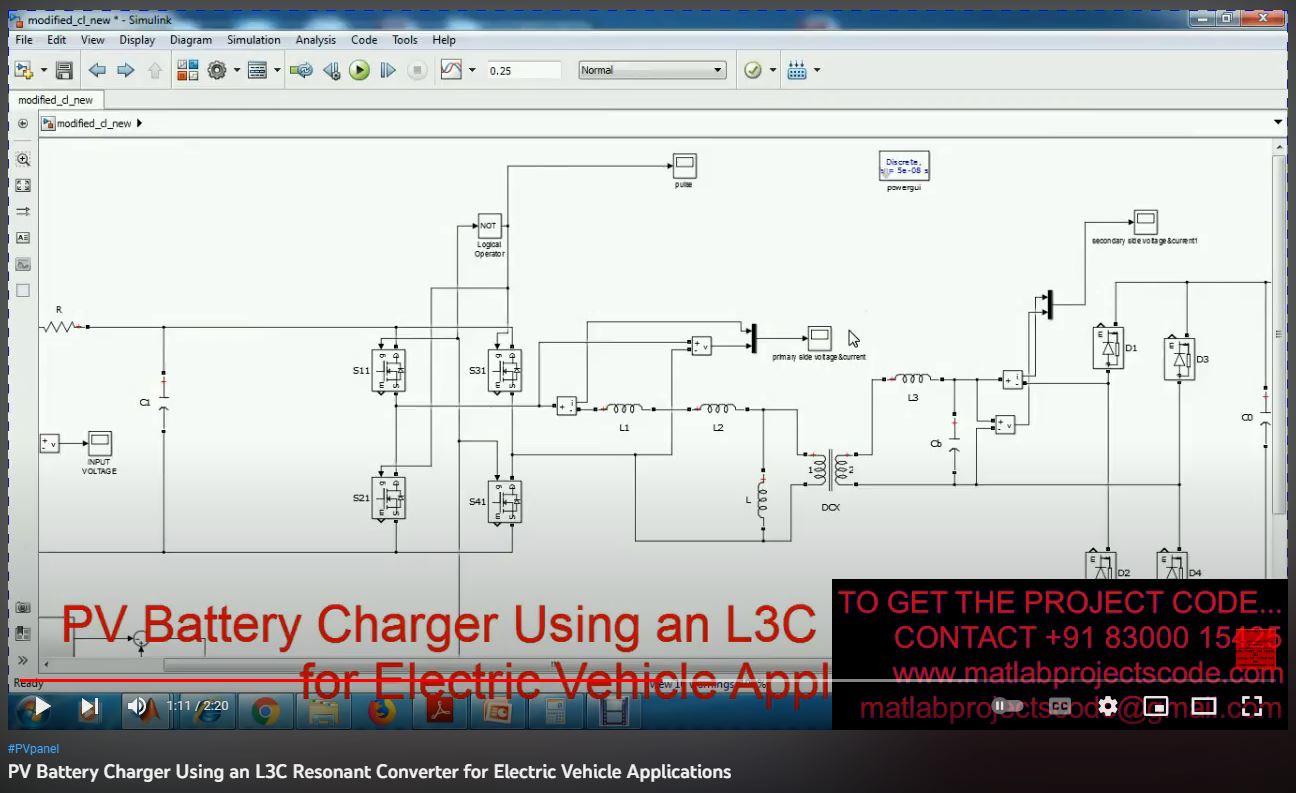Navigate forward with the right arrow icon
The width and height of the screenshot is (1296, 793).
click(x=126, y=70)
